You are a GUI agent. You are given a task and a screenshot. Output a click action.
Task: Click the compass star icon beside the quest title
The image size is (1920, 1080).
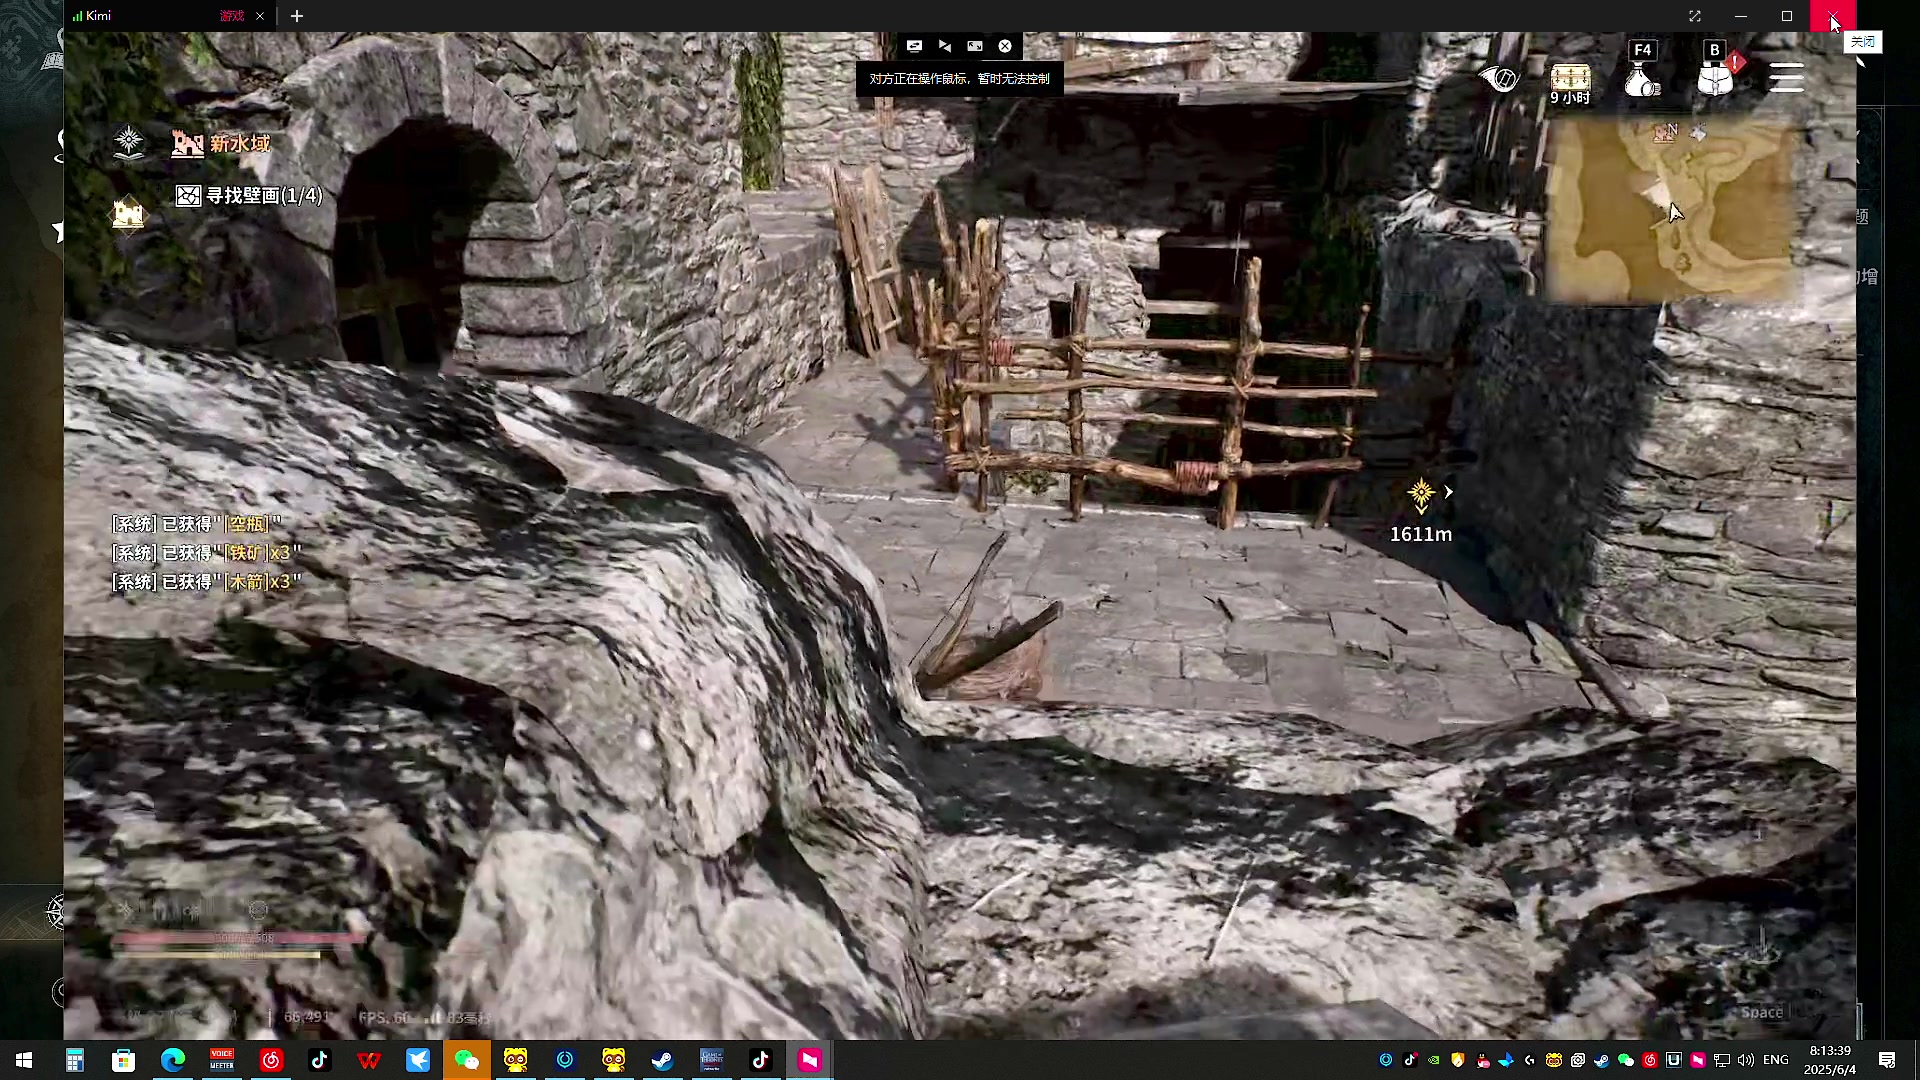tap(129, 143)
